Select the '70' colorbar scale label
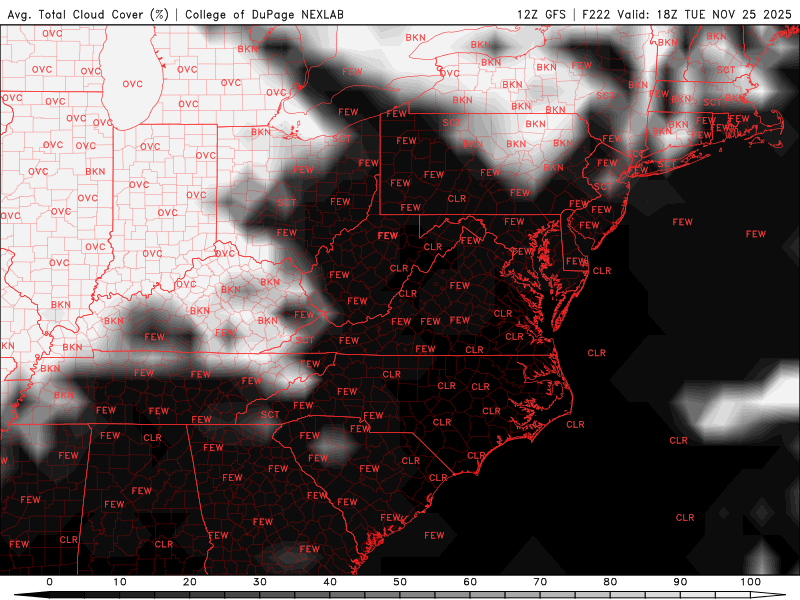The image size is (800, 600). pyautogui.click(x=540, y=582)
